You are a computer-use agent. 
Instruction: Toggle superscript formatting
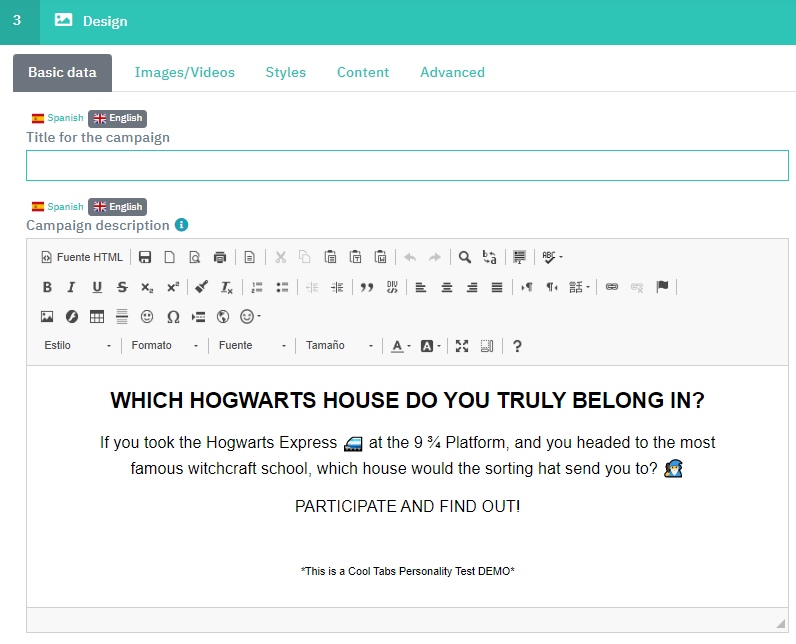[173, 287]
